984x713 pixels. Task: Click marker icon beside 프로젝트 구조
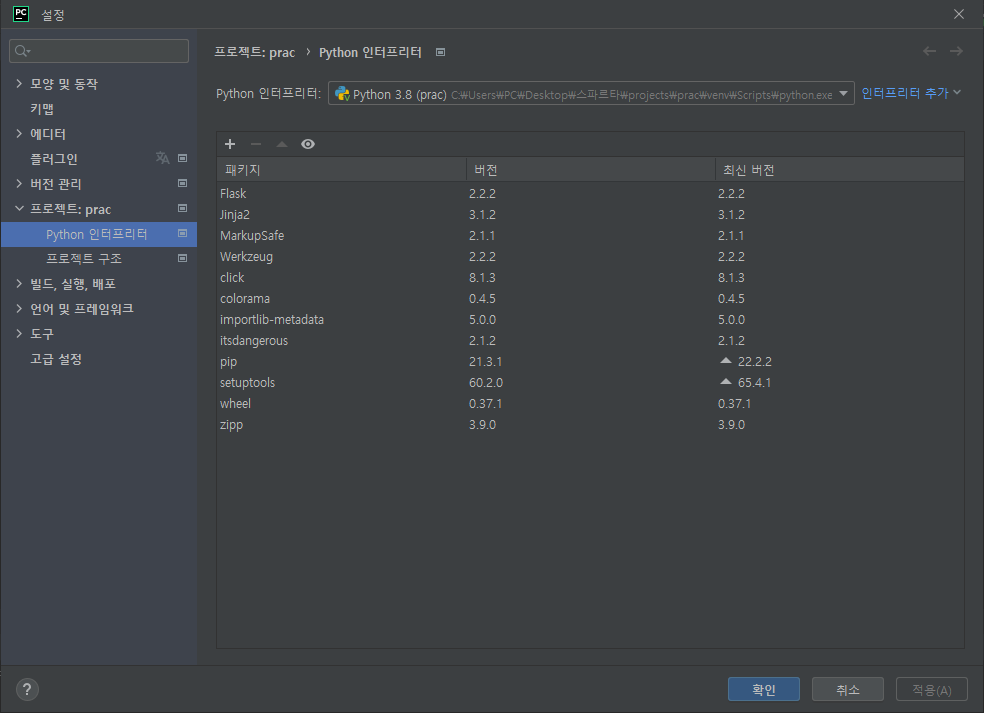[x=183, y=258]
